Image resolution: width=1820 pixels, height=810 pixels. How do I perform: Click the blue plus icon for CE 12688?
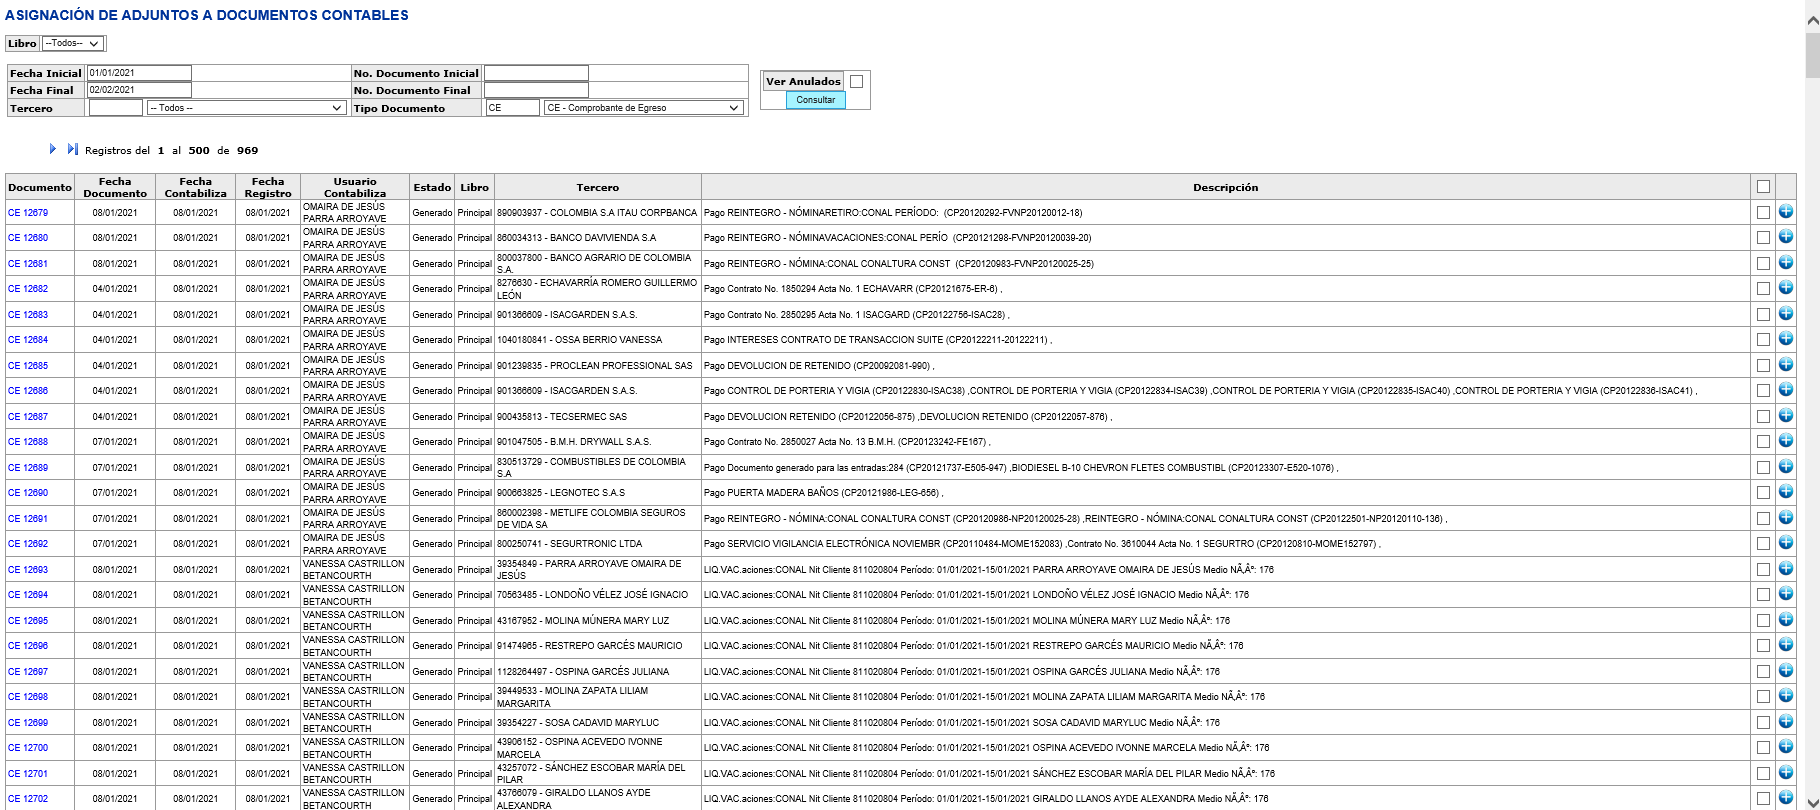pos(1785,441)
